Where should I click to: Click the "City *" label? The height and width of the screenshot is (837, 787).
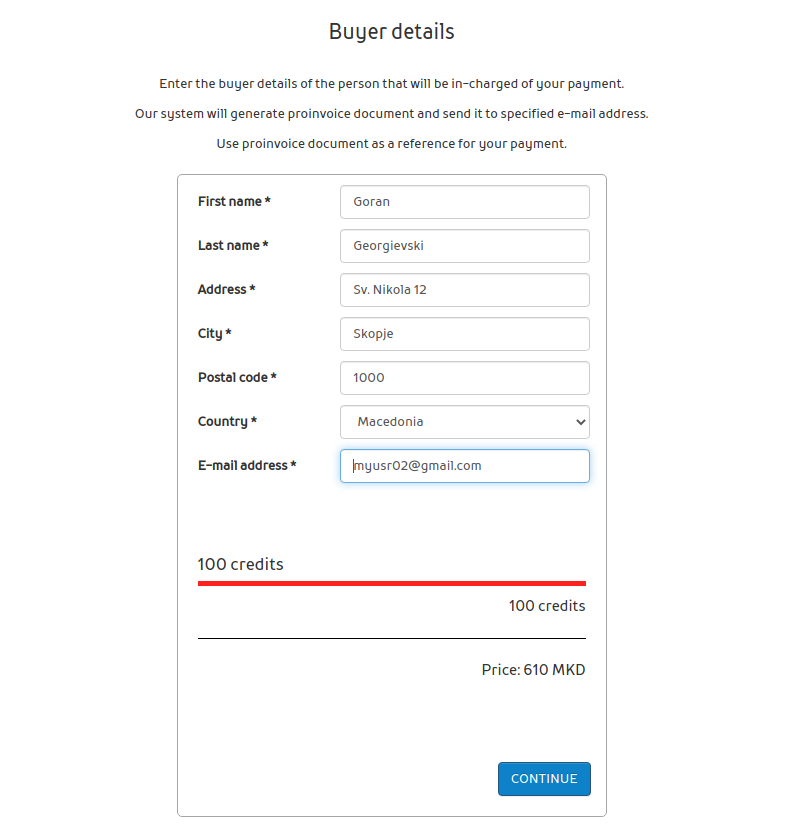215,334
